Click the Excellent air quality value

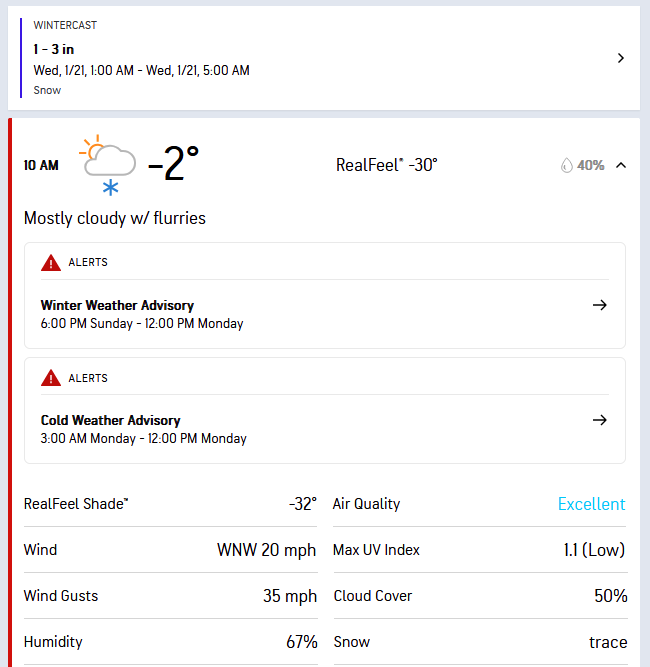pyautogui.click(x=591, y=504)
